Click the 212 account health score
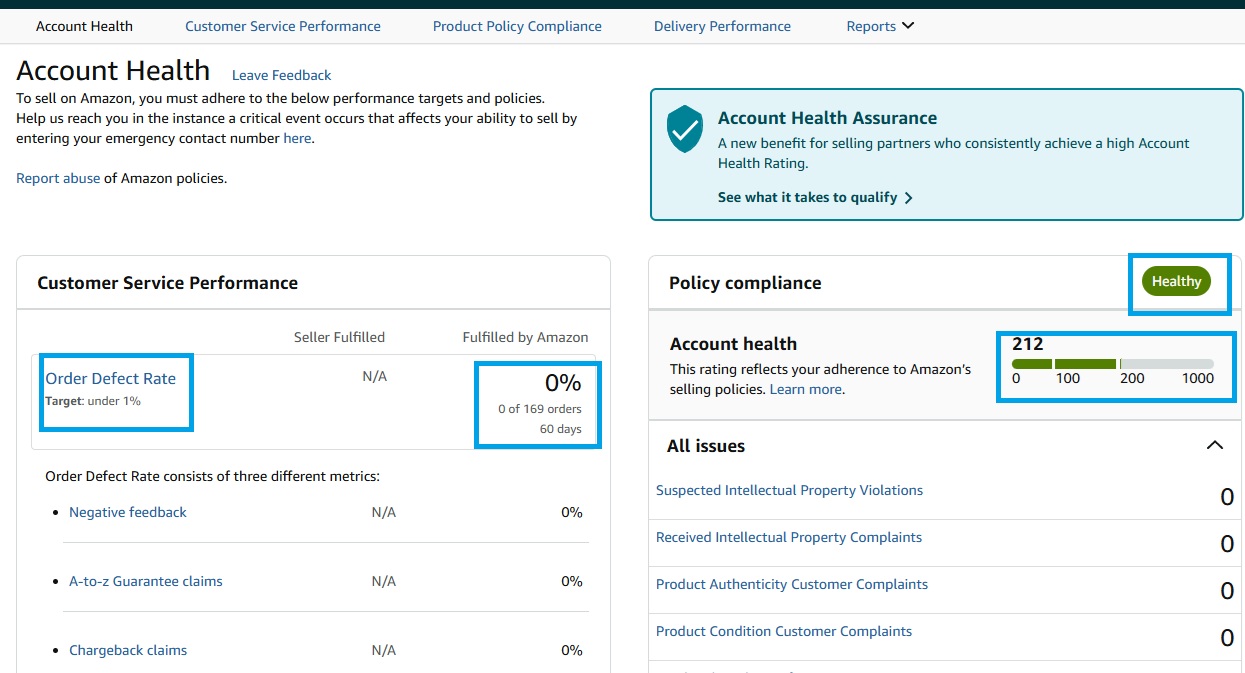The height and width of the screenshot is (673, 1245). click(1027, 344)
